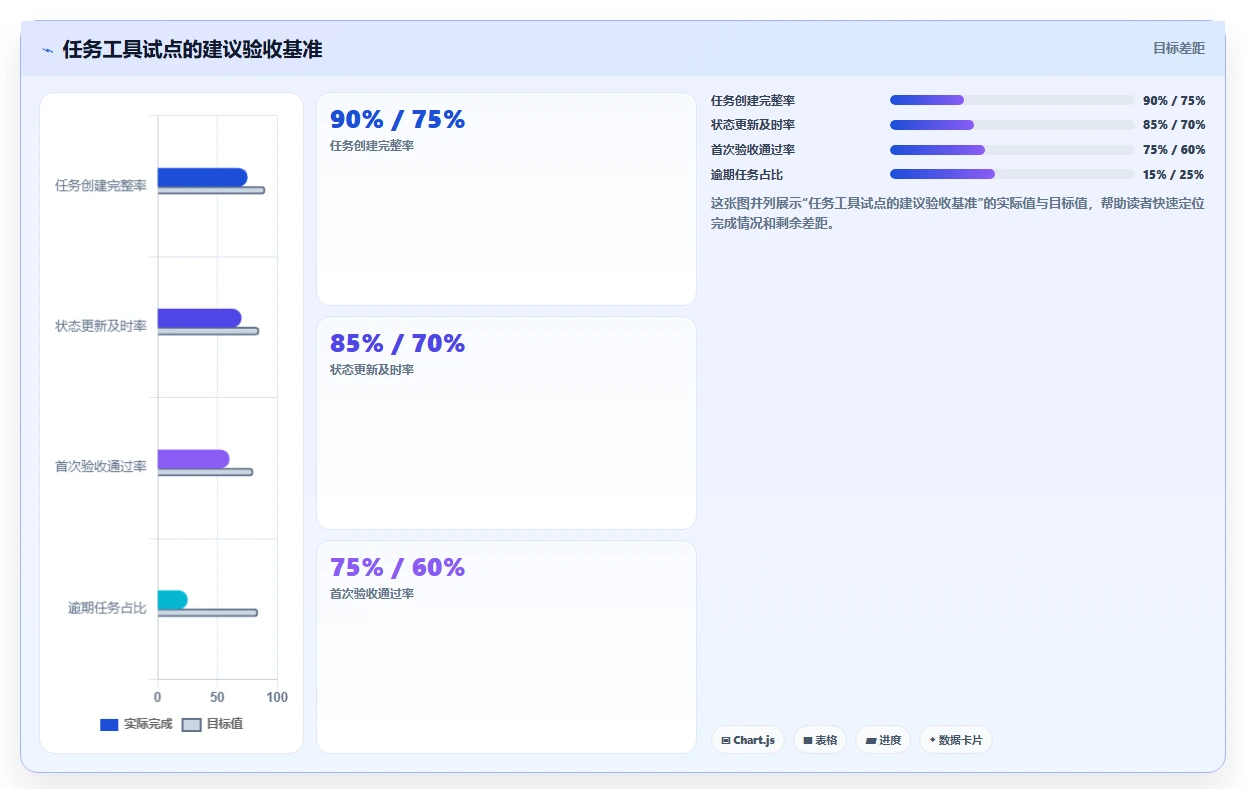The height and width of the screenshot is (789, 1246).
Task: Click the small 75% / 60% progress row value
Action: (1174, 150)
